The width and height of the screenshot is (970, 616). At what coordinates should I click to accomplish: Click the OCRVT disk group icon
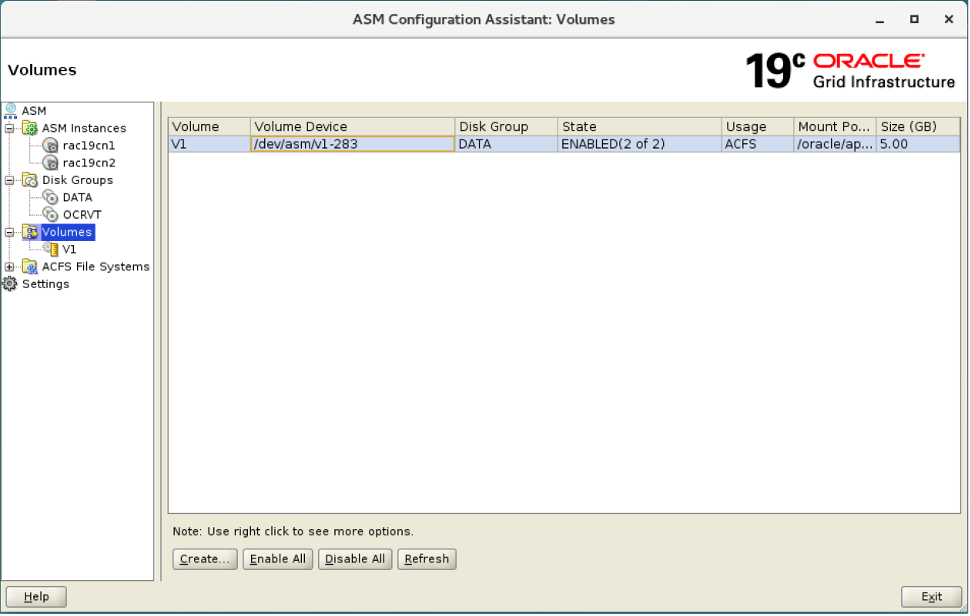pos(51,215)
